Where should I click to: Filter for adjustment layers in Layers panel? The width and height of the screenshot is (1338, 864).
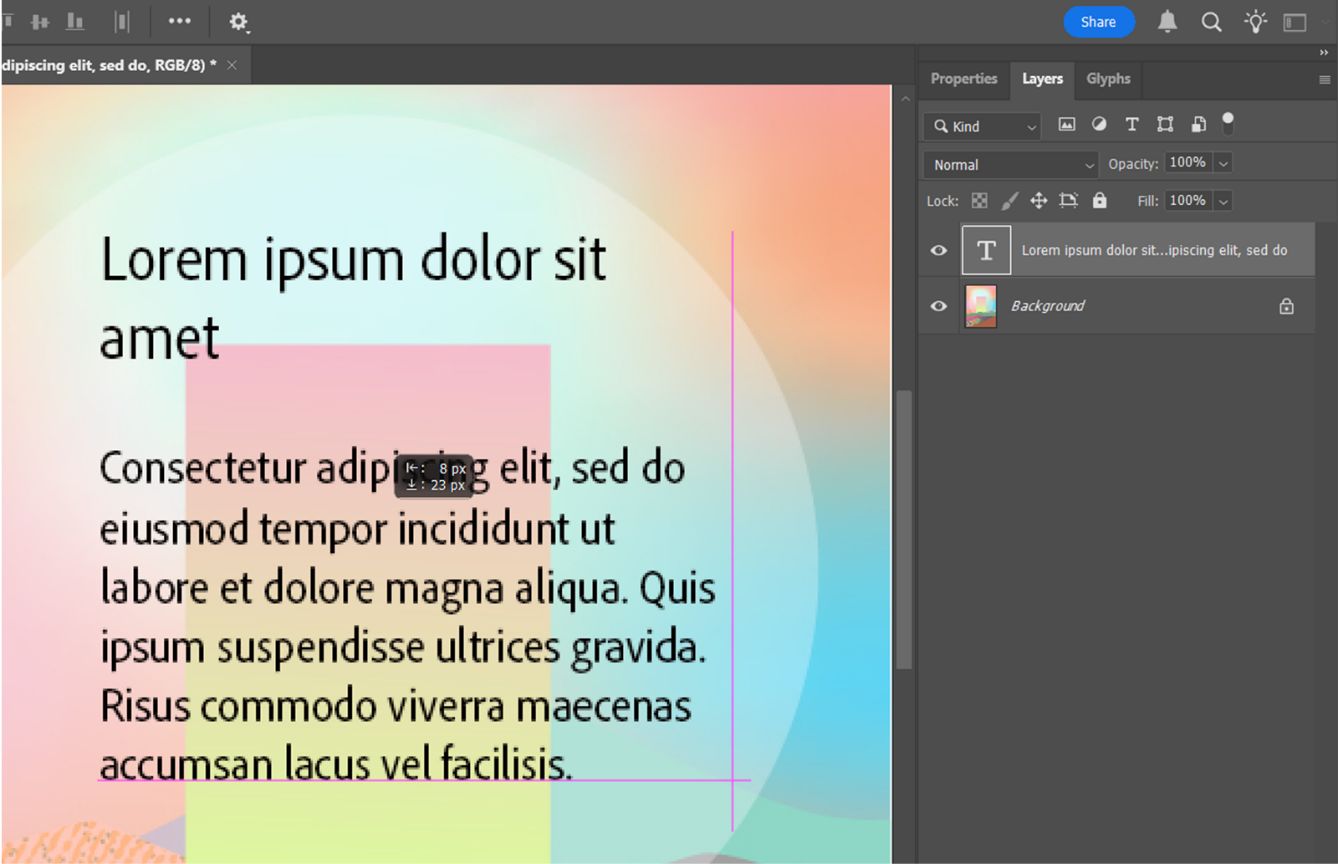[x=1099, y=123]
